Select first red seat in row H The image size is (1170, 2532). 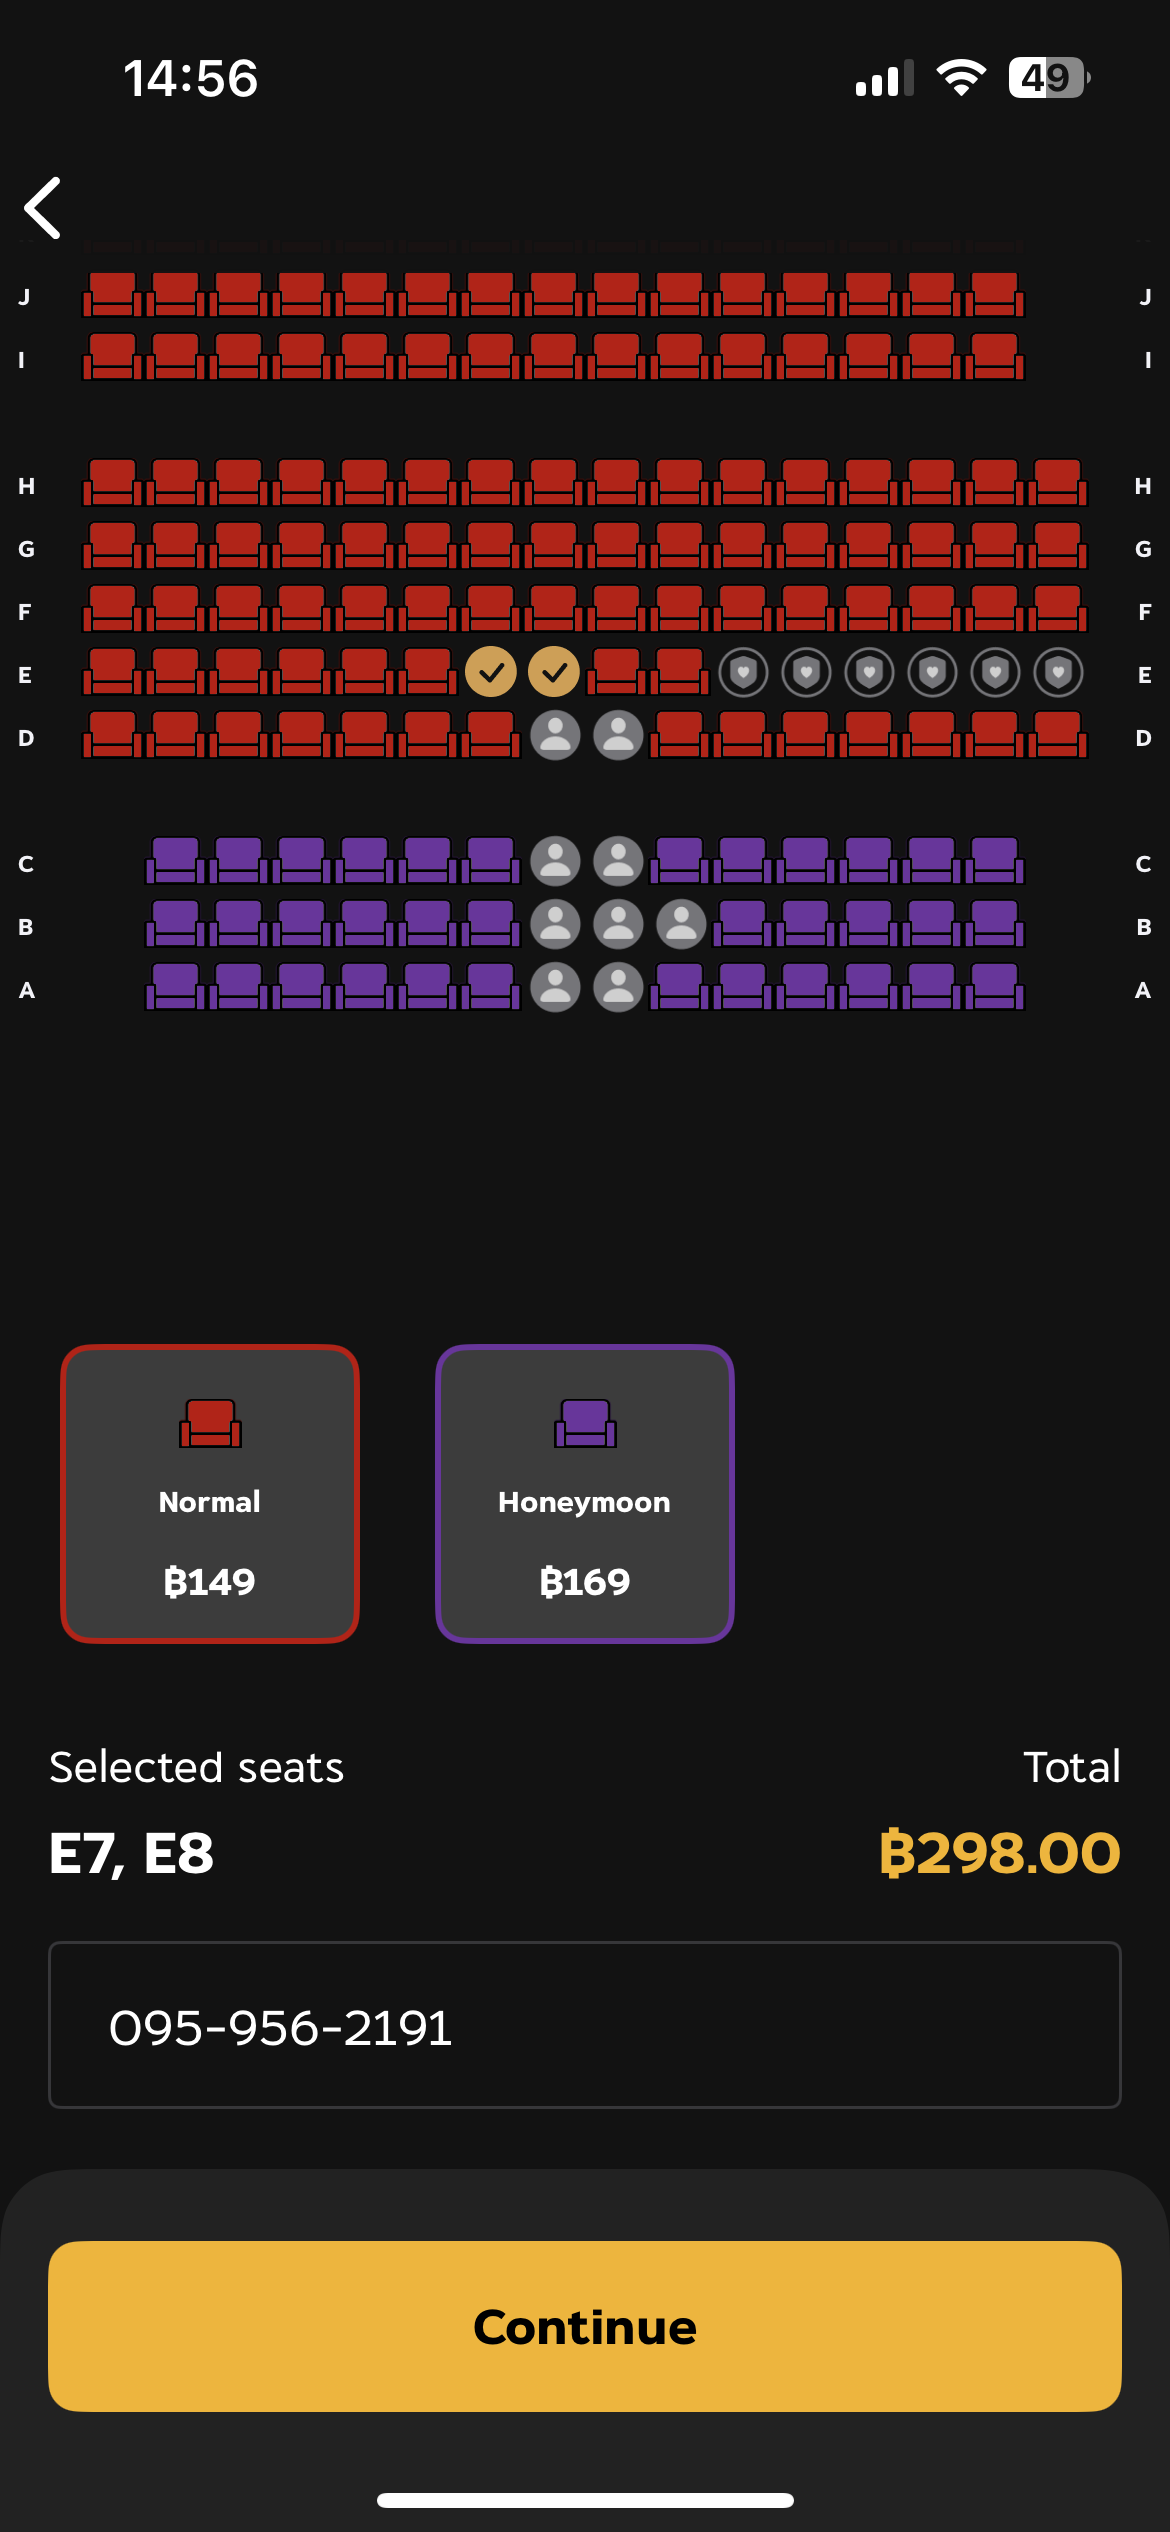point(113,483)
